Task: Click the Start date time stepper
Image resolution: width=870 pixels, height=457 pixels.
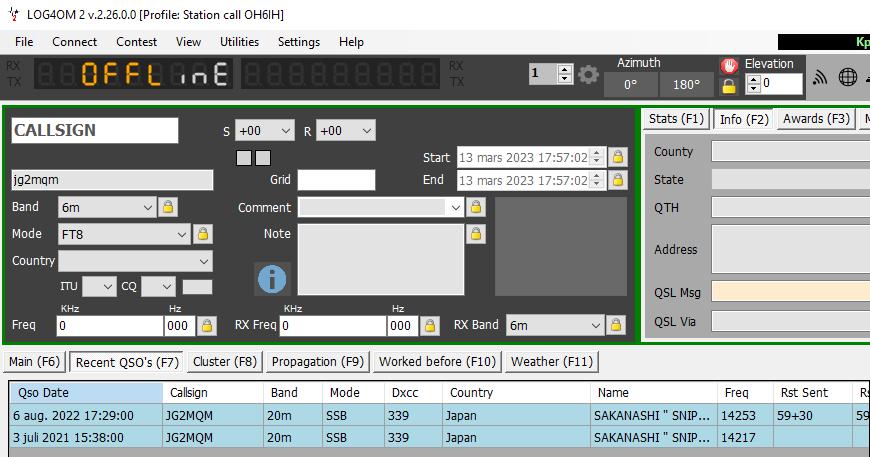Action: tap(596, 158)
